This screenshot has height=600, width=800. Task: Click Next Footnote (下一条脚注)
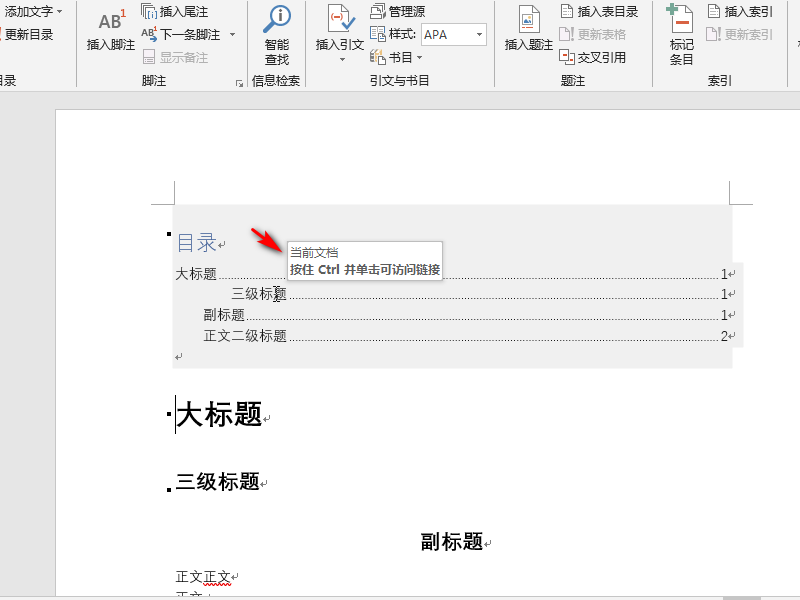click(181, 34)
